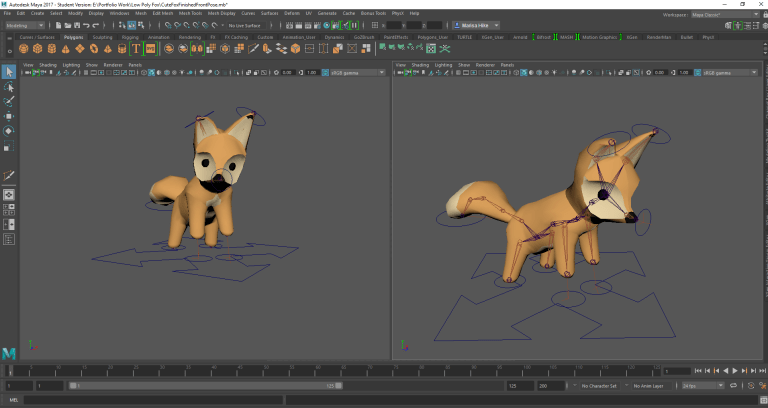Toggle snap to grids magnet
The height and width of the screenshot is (408, 768).
(x=168, y=25)
